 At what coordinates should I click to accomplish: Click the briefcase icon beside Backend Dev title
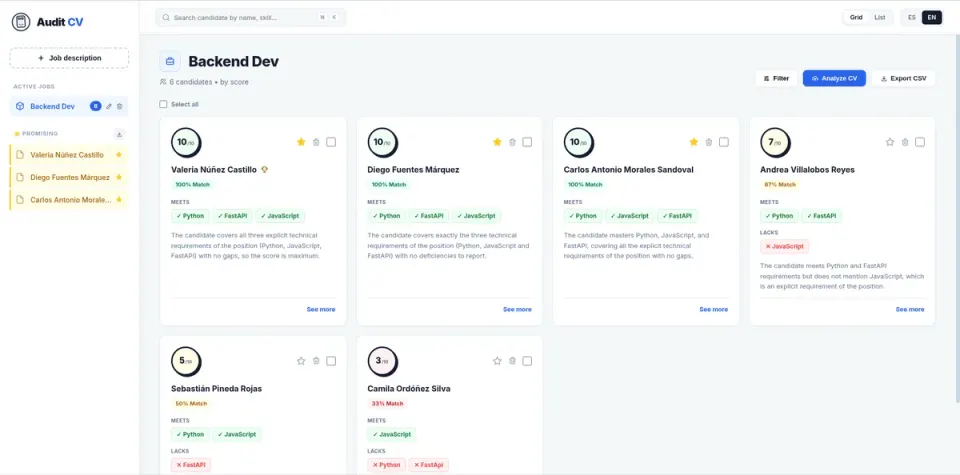(x=170, y=61)
